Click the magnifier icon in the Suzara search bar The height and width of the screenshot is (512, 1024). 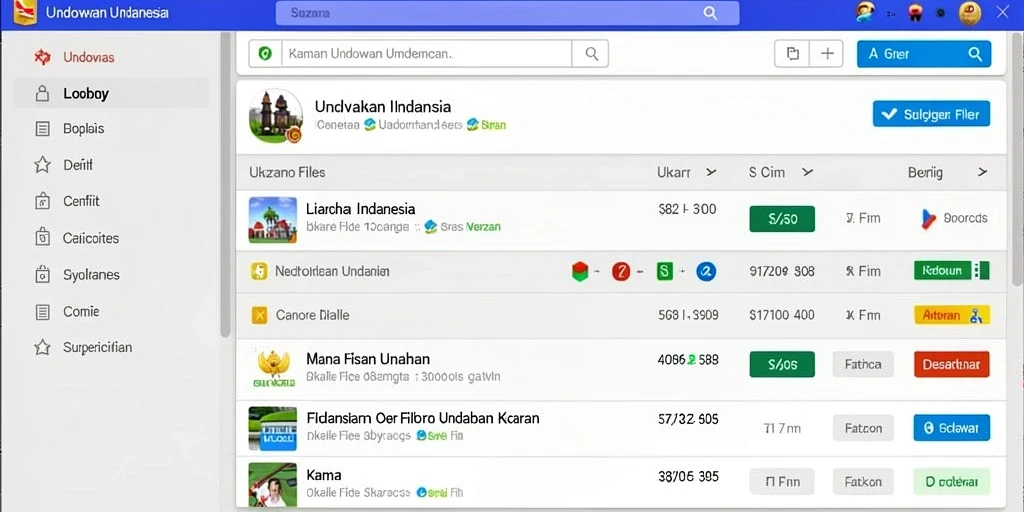tap(711, 13)
